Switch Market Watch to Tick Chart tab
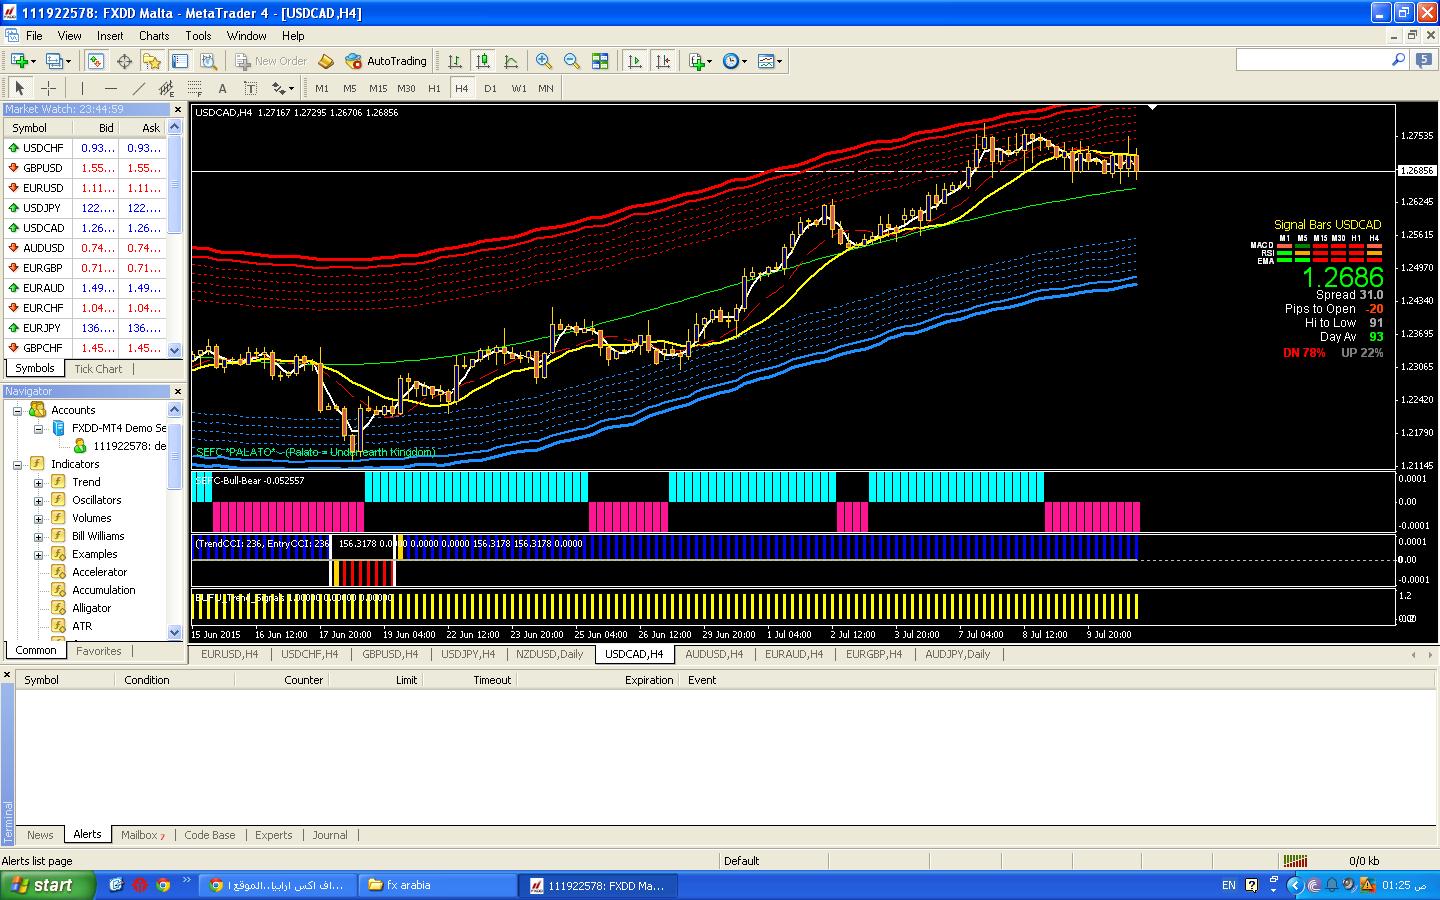1440x900 pixels. (98, 369)
